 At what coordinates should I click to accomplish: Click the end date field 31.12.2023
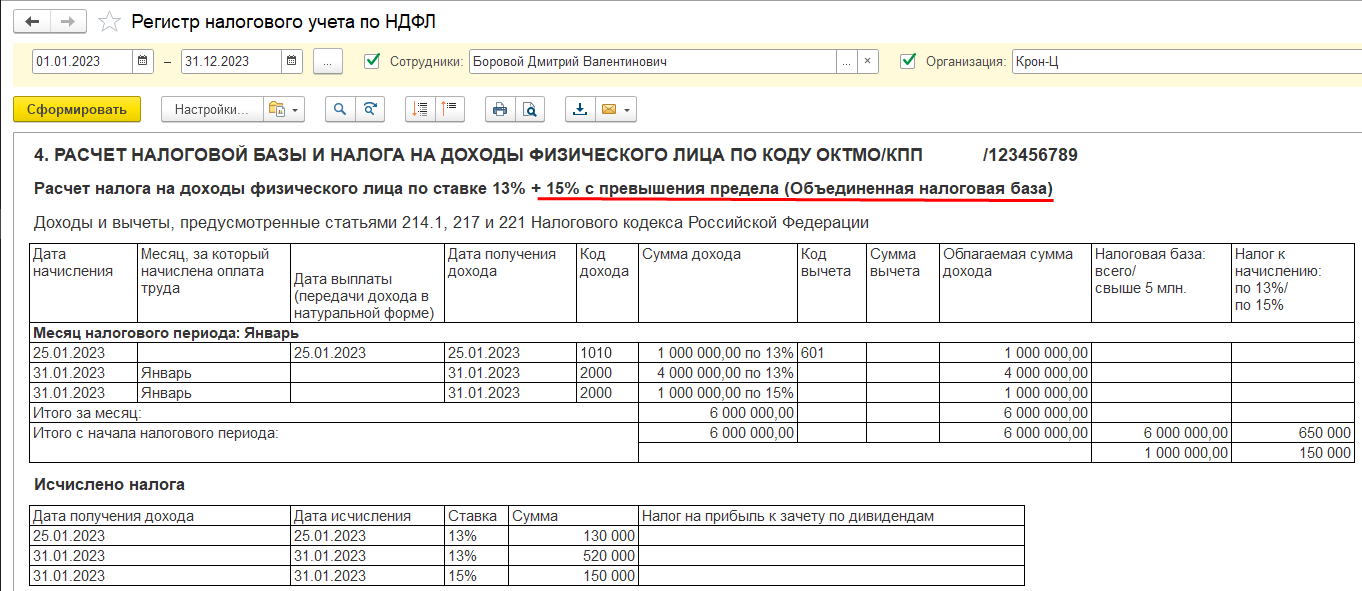[230, 61]
